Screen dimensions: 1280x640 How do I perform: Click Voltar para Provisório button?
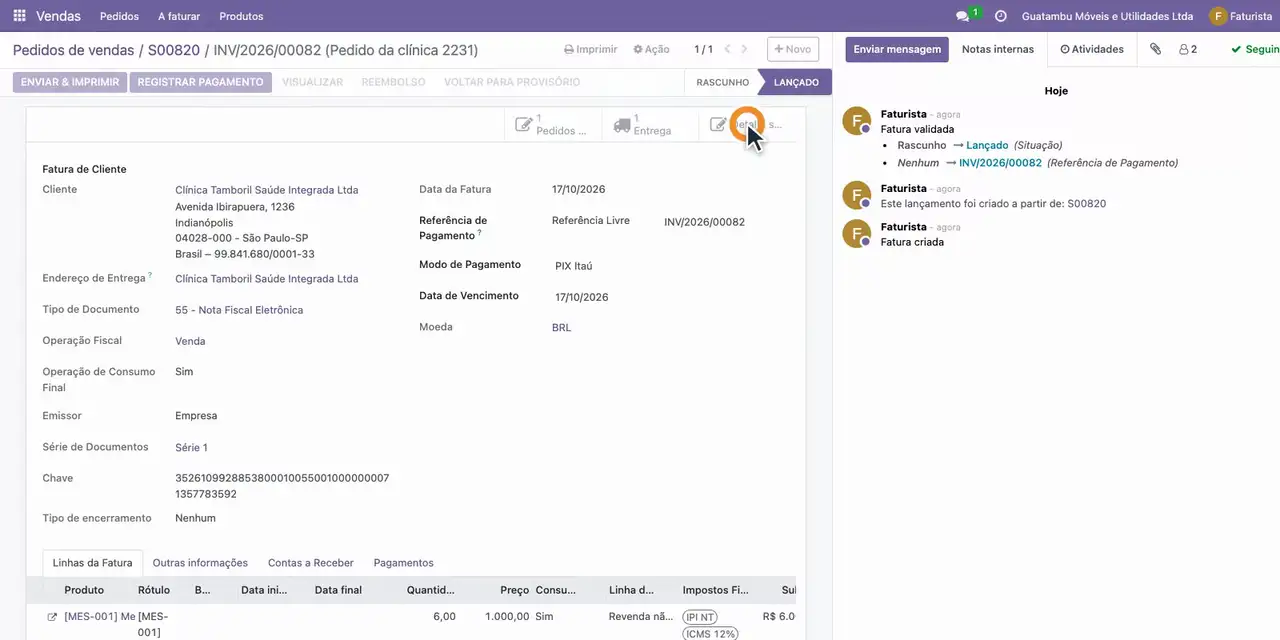pyautogui.click(x=512, y=82)
